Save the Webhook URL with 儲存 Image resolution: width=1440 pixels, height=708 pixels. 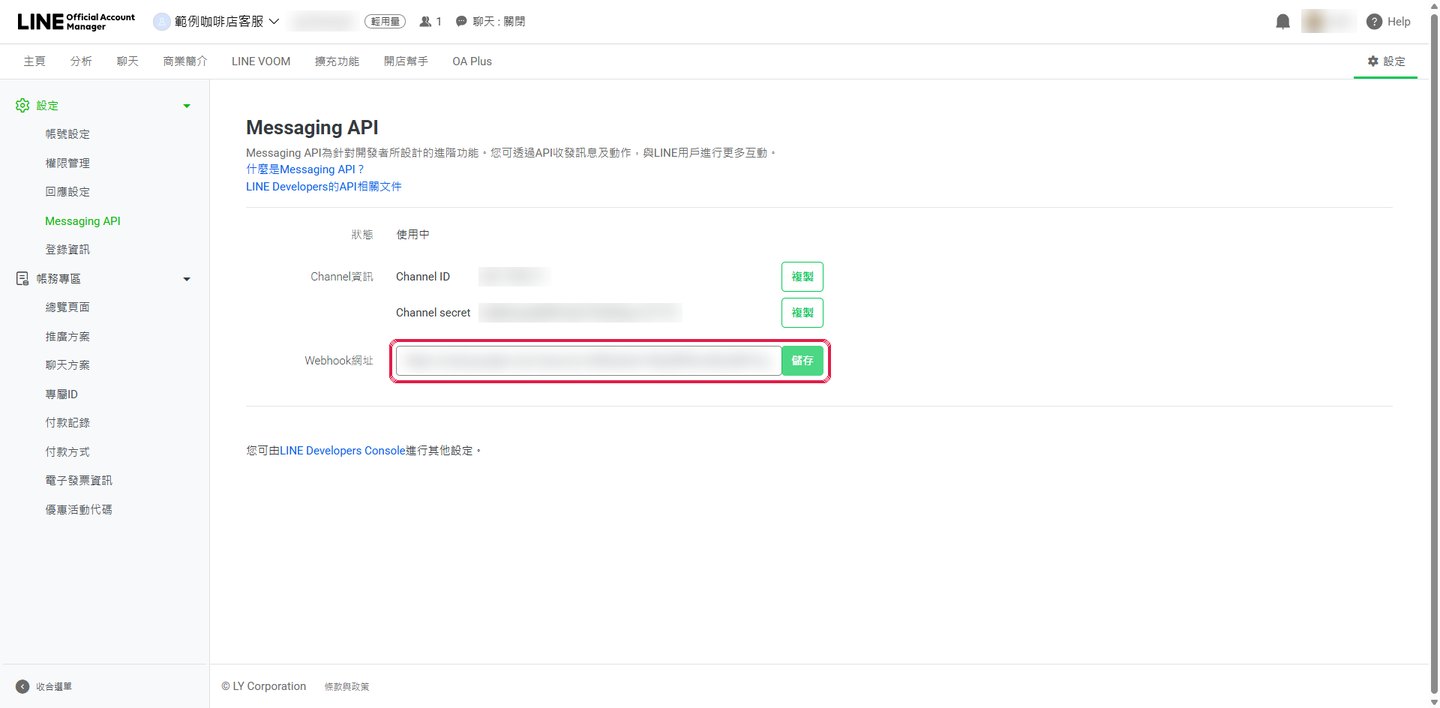(802, 361)
